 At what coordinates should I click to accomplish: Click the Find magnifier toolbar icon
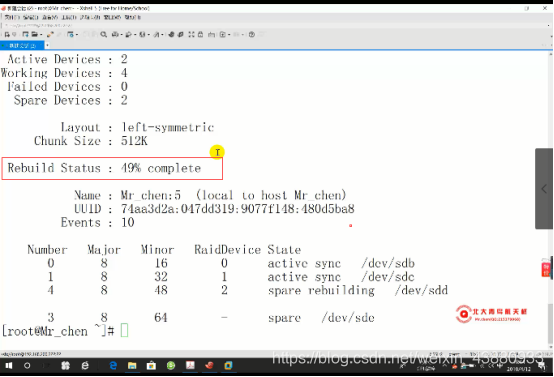point(104,34)
